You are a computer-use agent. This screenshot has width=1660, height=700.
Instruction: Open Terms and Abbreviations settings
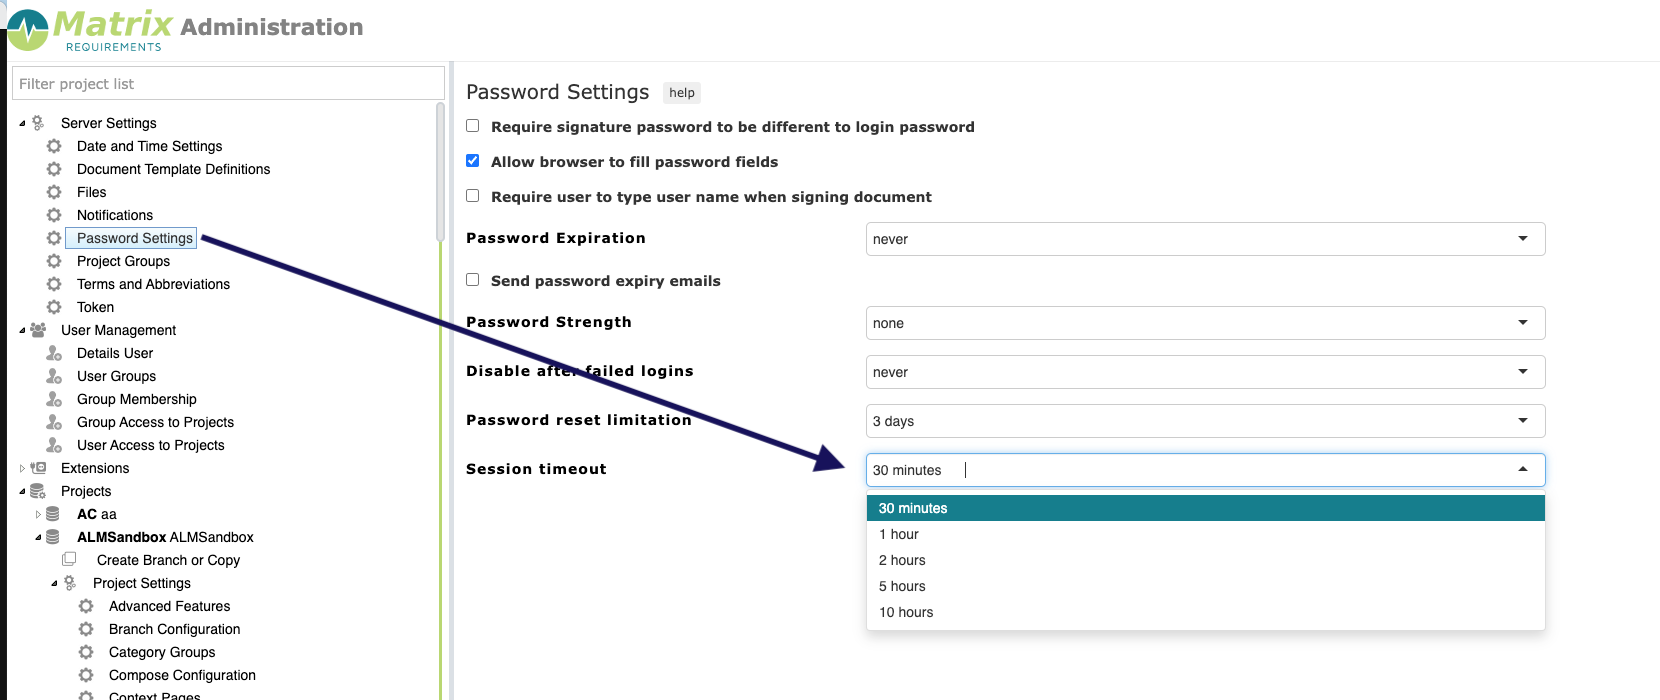153,284
